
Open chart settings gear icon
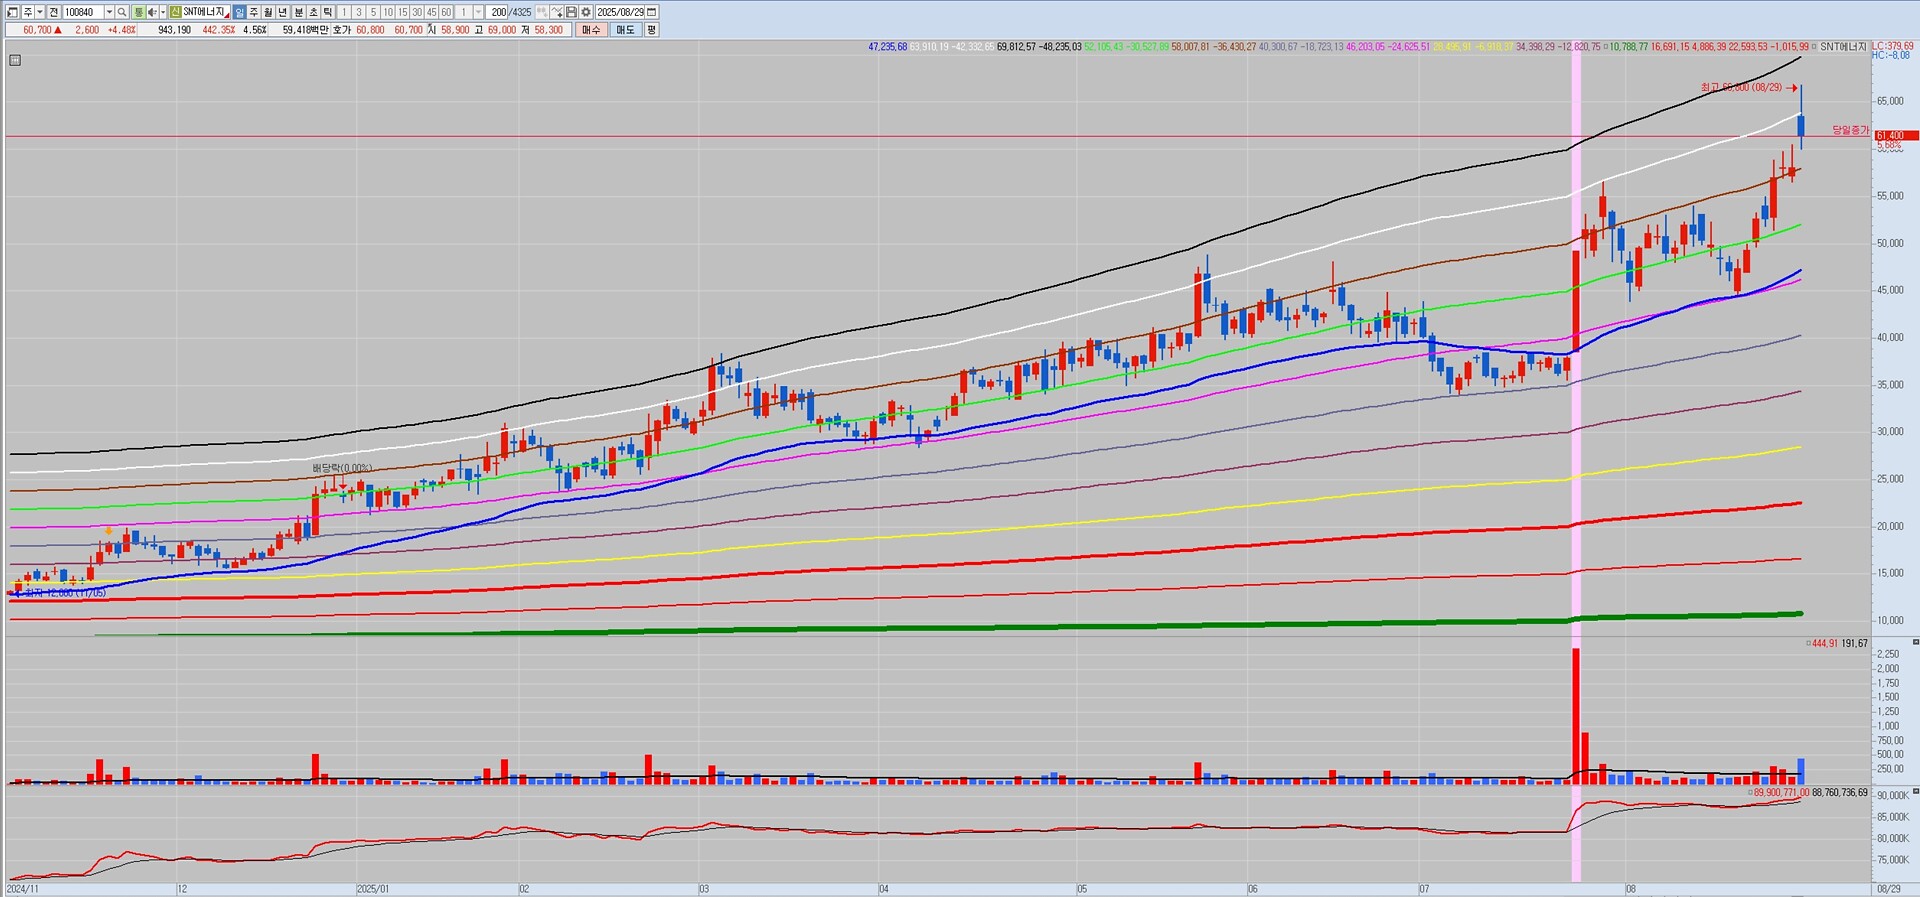(x=585, y=12)
